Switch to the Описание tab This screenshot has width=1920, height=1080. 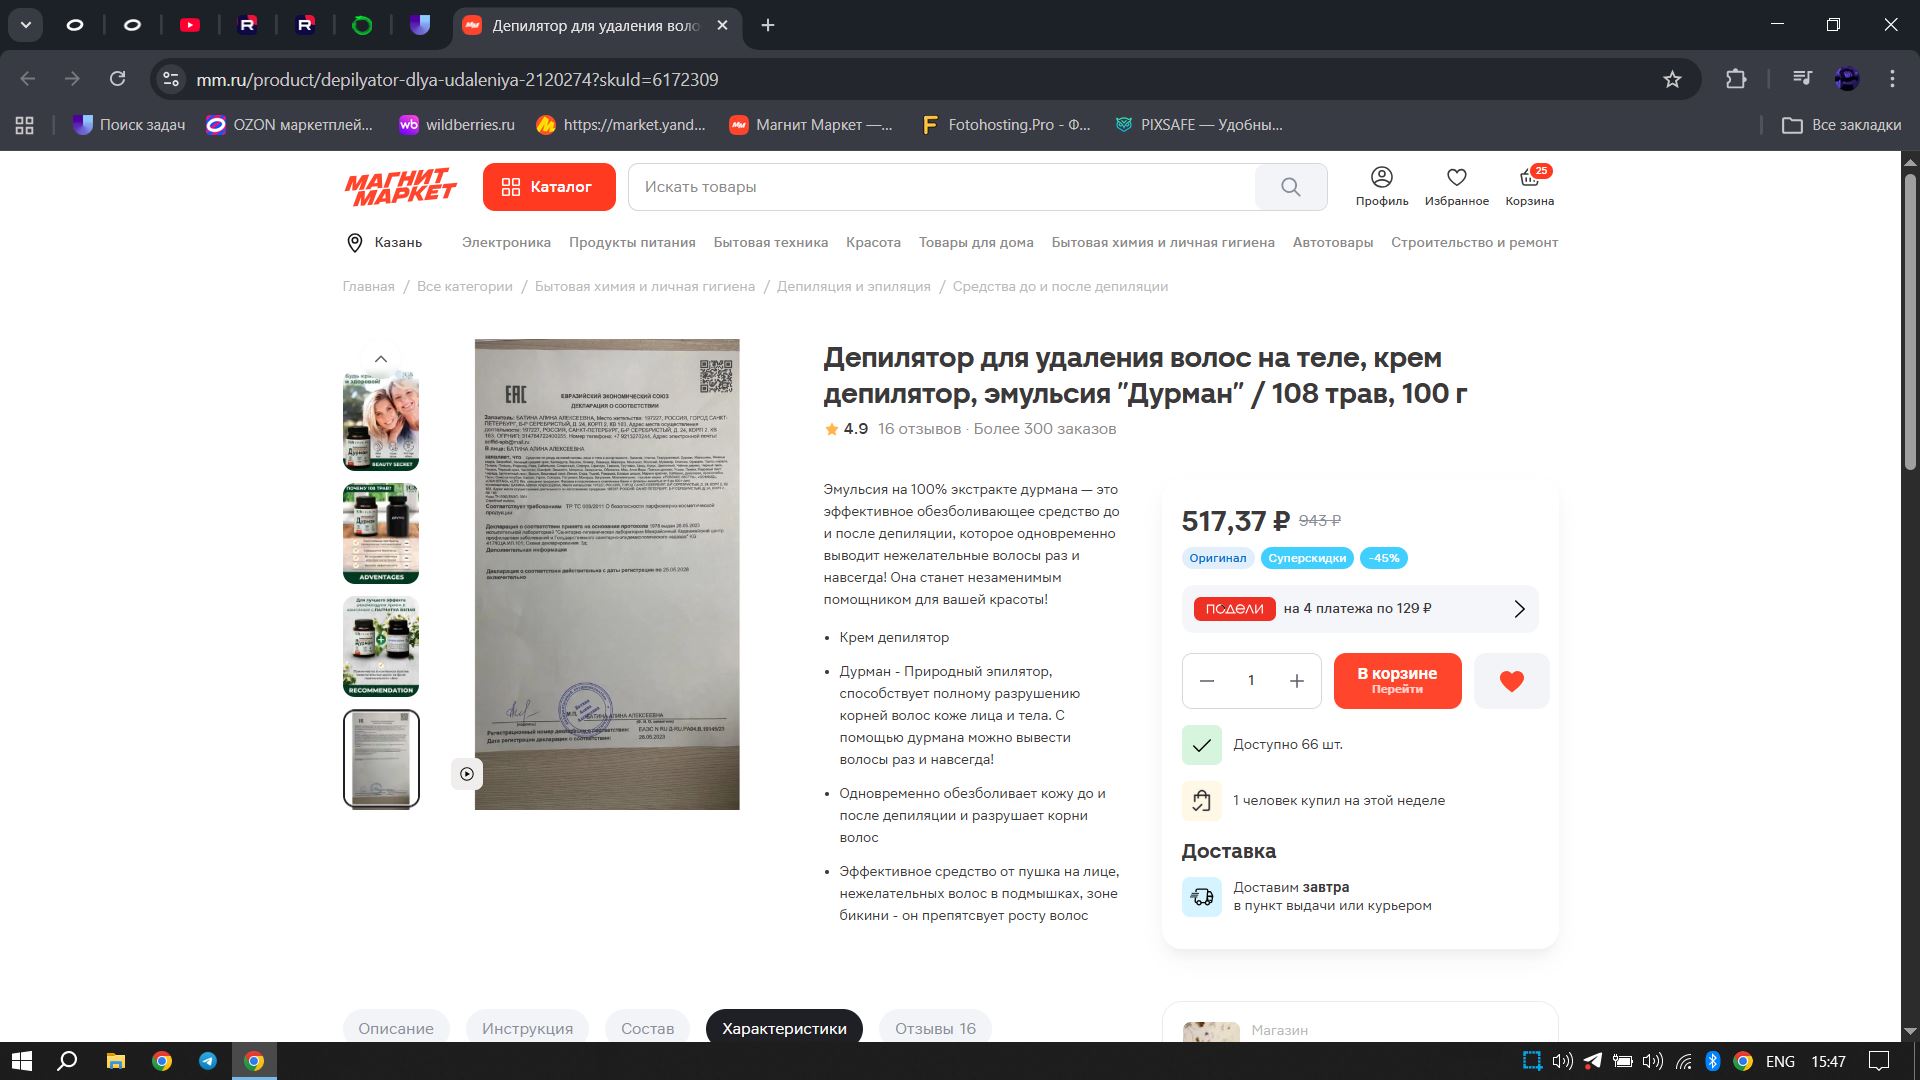[396, 1028]
